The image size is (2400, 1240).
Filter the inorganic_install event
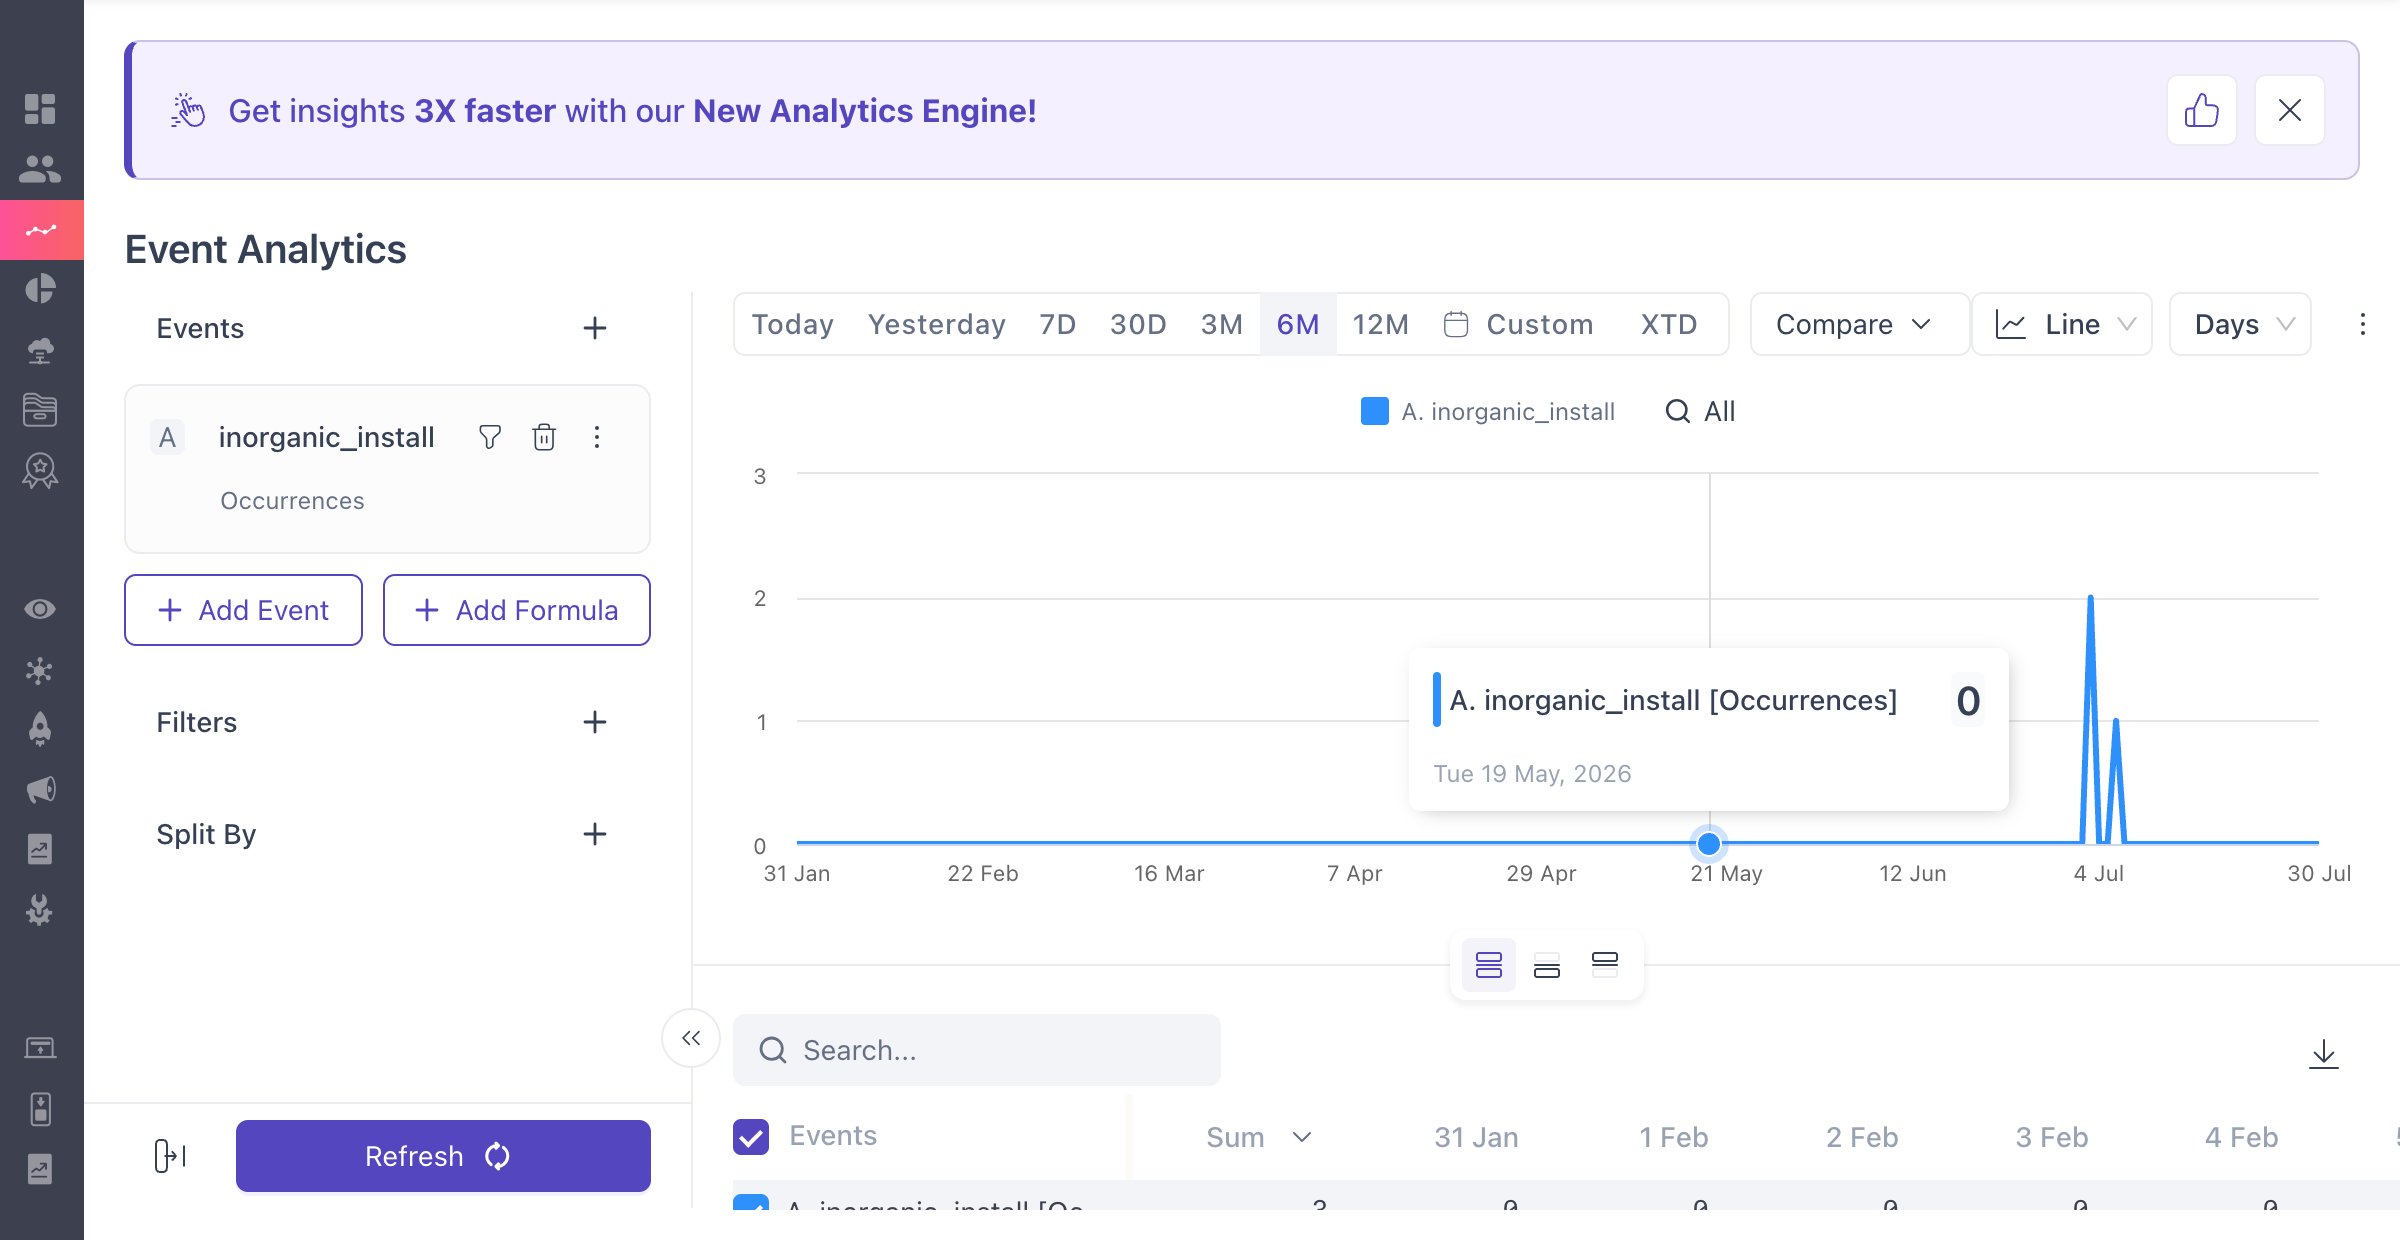490,437
